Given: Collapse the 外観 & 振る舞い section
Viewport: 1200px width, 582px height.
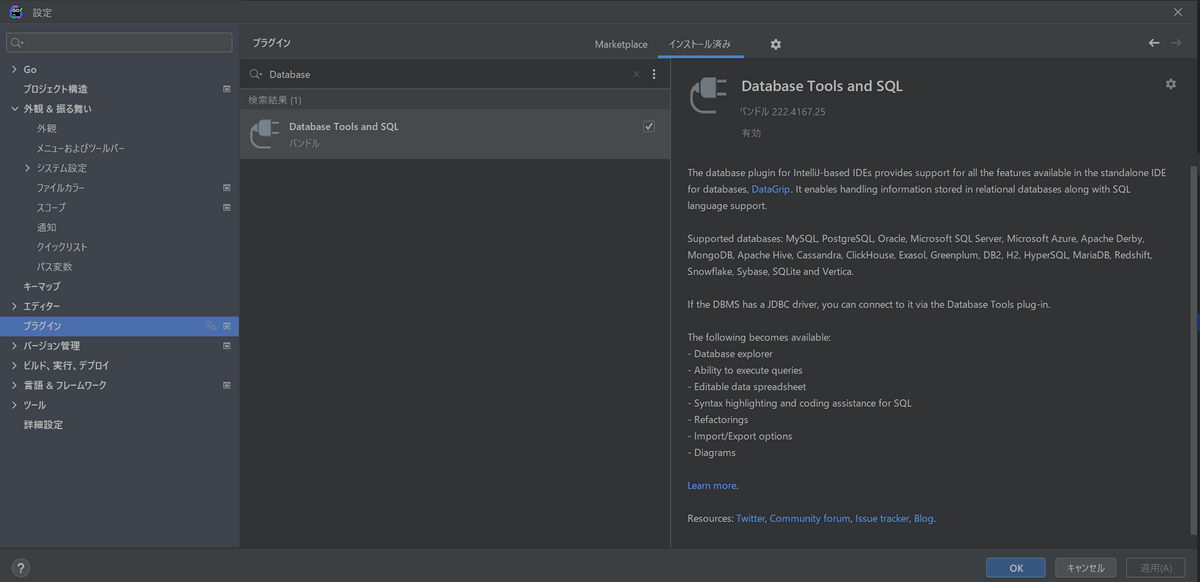Looking at the screenshot, I should coord(14,109).
